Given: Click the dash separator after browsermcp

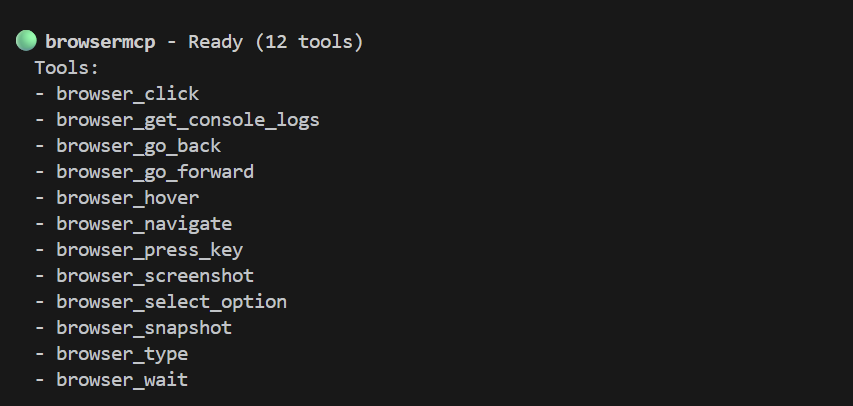Looking at the screenshot, I should click(x=171, y=42).
